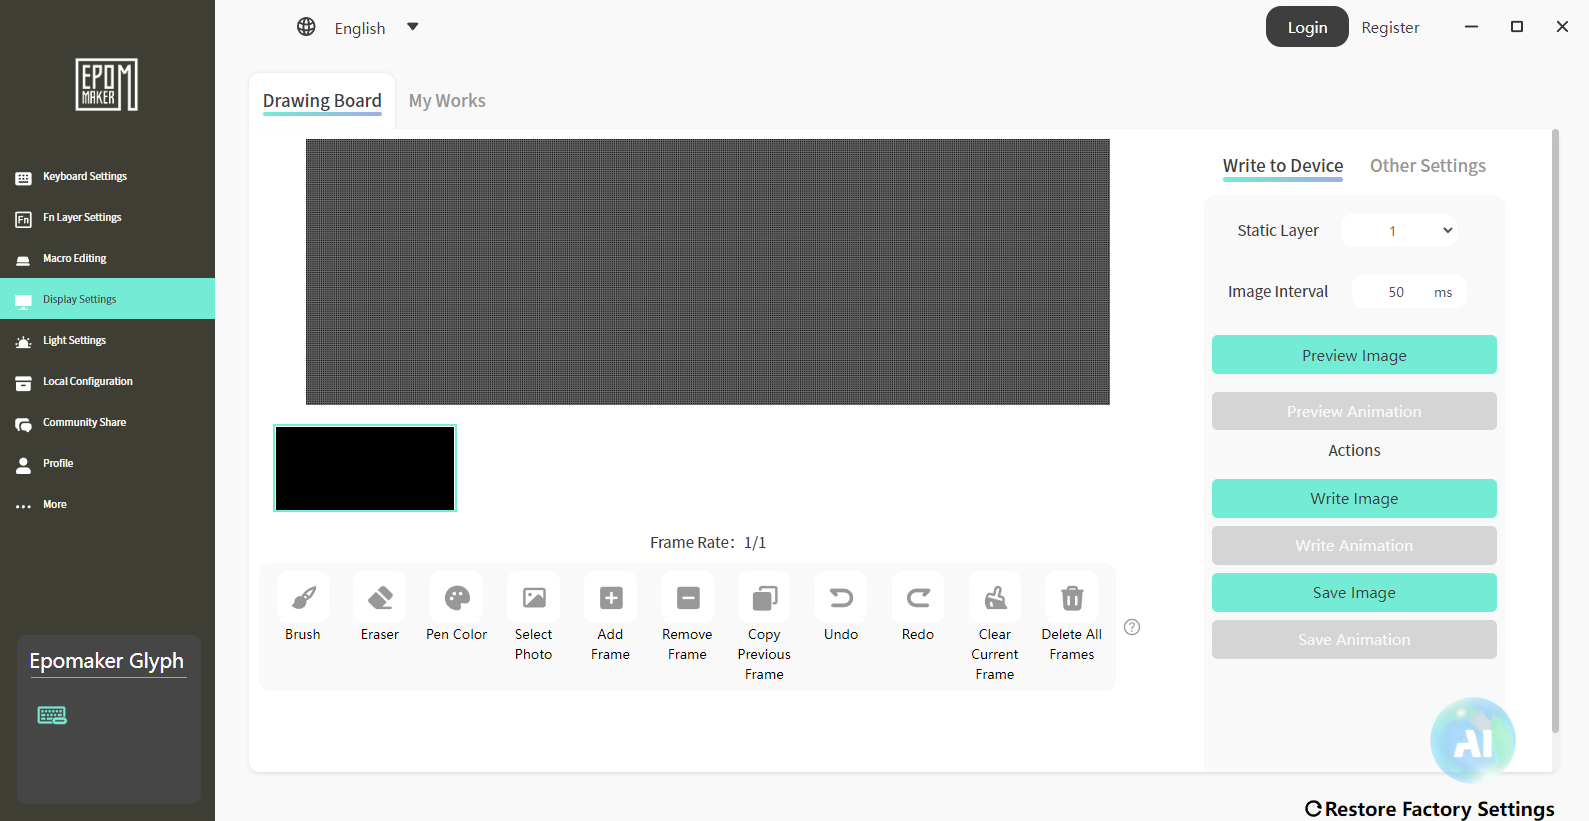Screen dimensions: 1589x821
Task: Click the Write Image button
Action: pos(1354,498)
